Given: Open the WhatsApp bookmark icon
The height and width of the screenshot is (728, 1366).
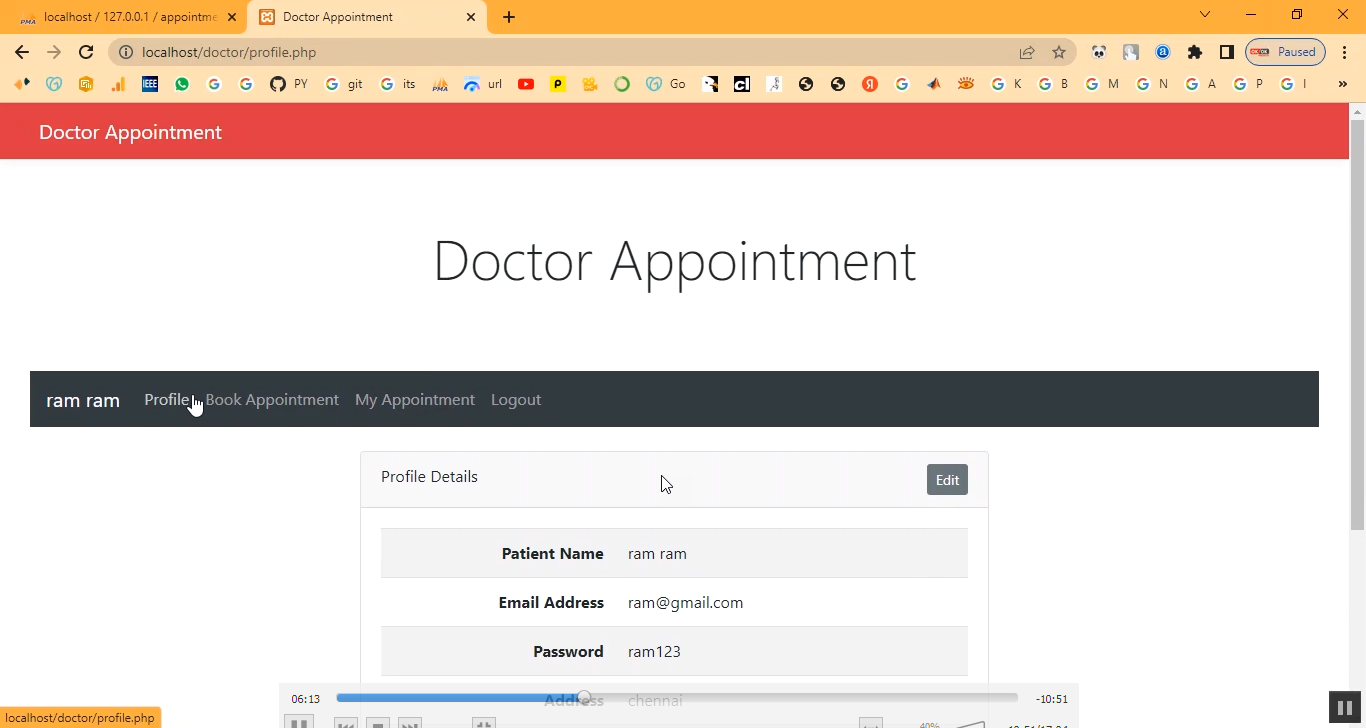Looking at the screenshot, I should coord(182,84).
